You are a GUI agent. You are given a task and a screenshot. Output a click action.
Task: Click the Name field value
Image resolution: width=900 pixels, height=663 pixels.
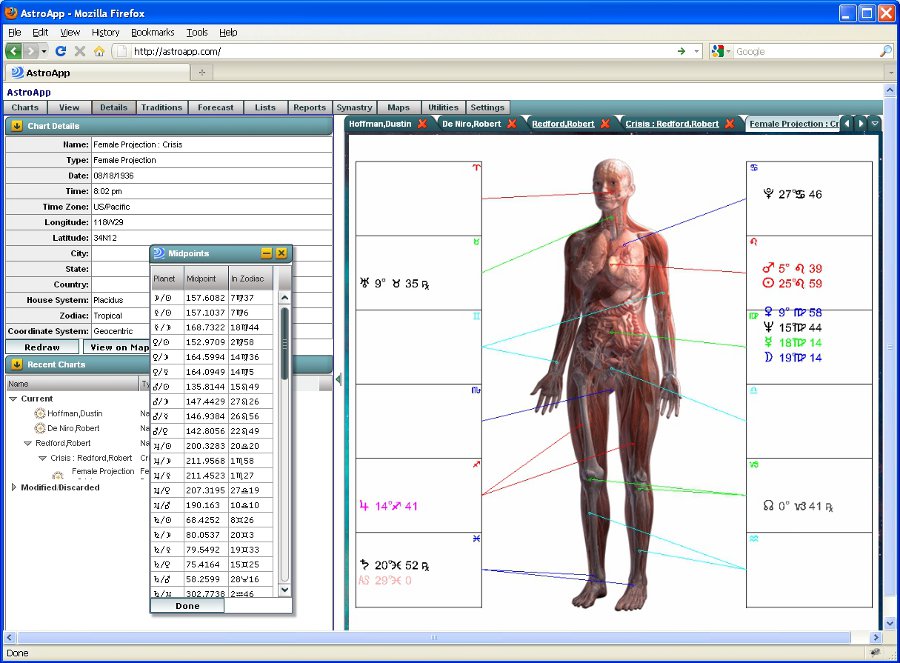(212, 144)
